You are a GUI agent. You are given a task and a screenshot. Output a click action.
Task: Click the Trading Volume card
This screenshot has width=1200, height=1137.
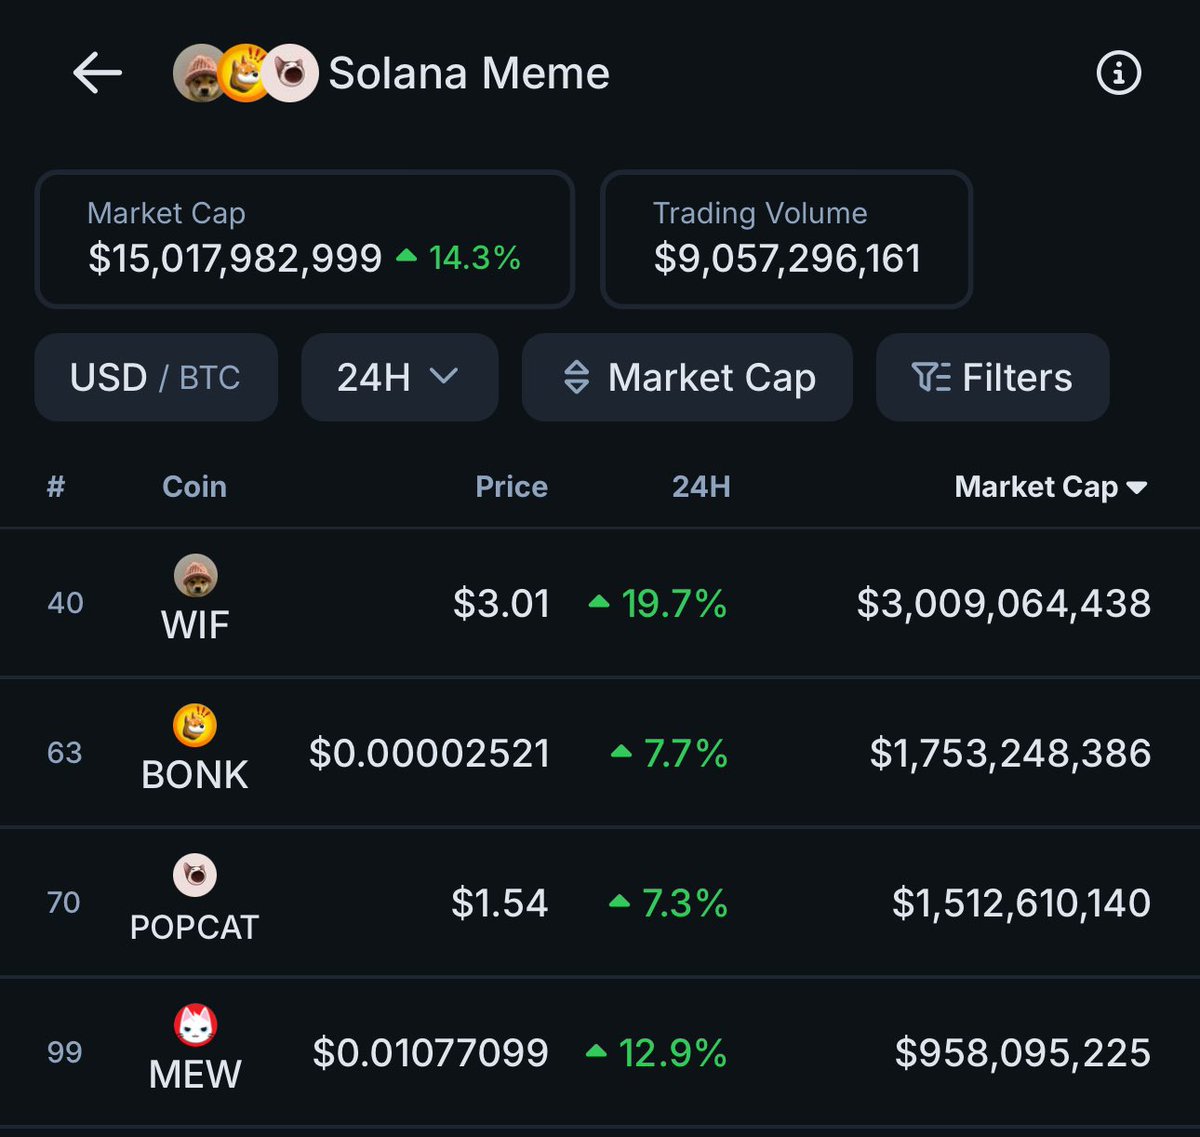pos(786,239)
